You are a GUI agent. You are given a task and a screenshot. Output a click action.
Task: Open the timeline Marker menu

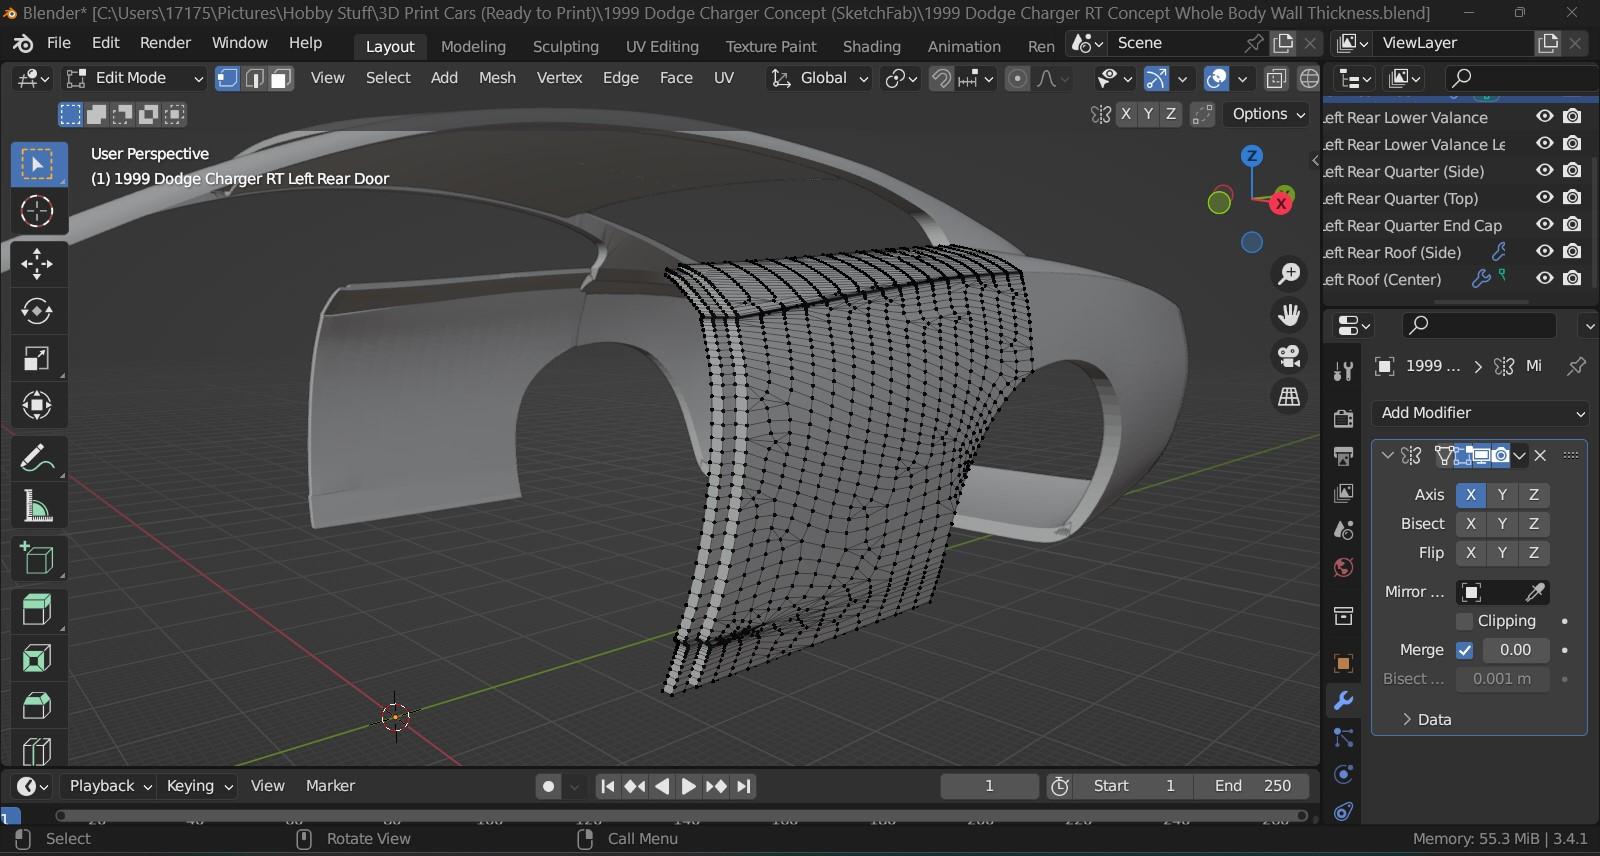click(x=330, y=786)
